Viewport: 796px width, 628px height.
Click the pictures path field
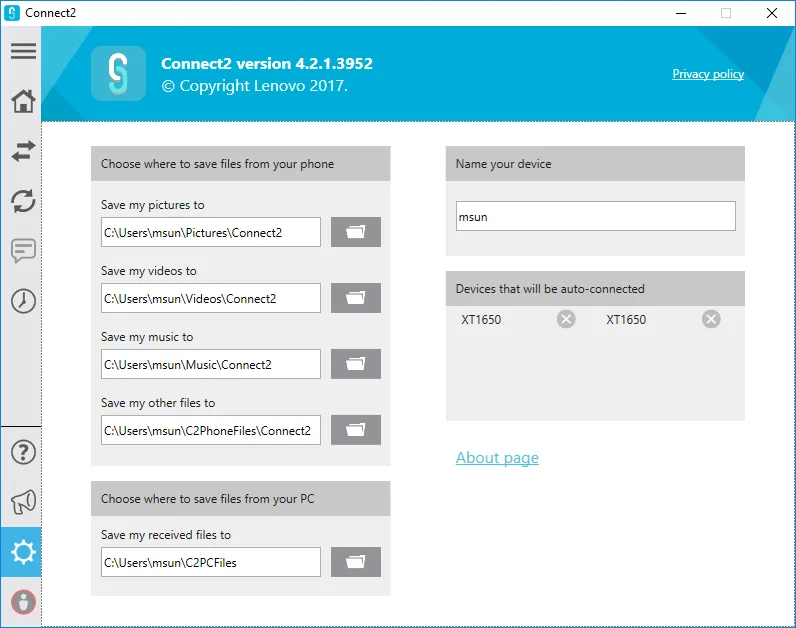211,232
